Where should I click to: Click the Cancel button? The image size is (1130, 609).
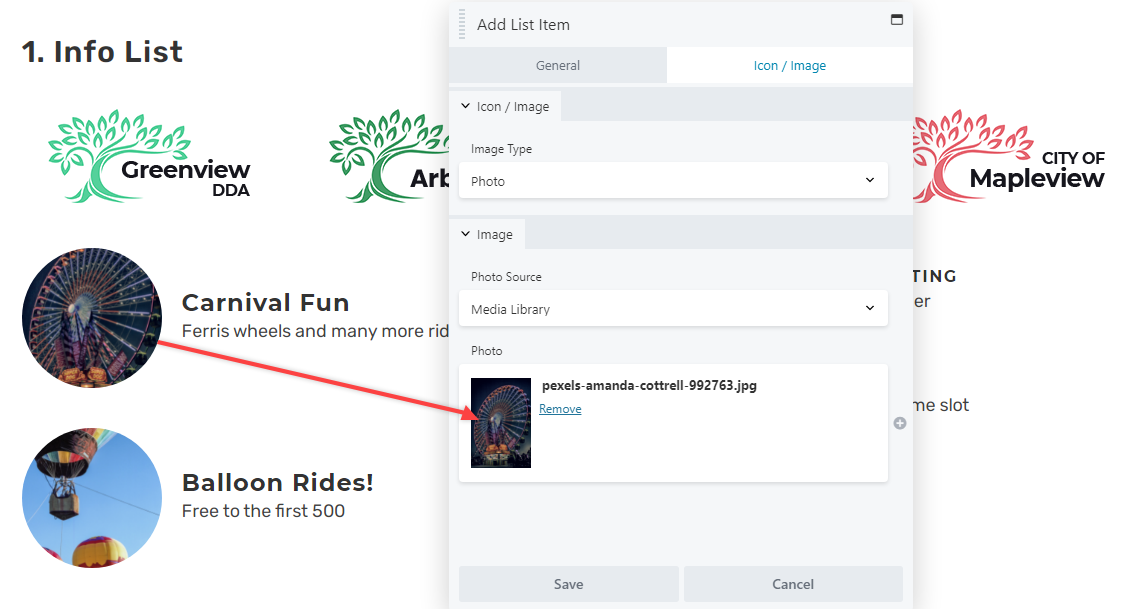793,584
